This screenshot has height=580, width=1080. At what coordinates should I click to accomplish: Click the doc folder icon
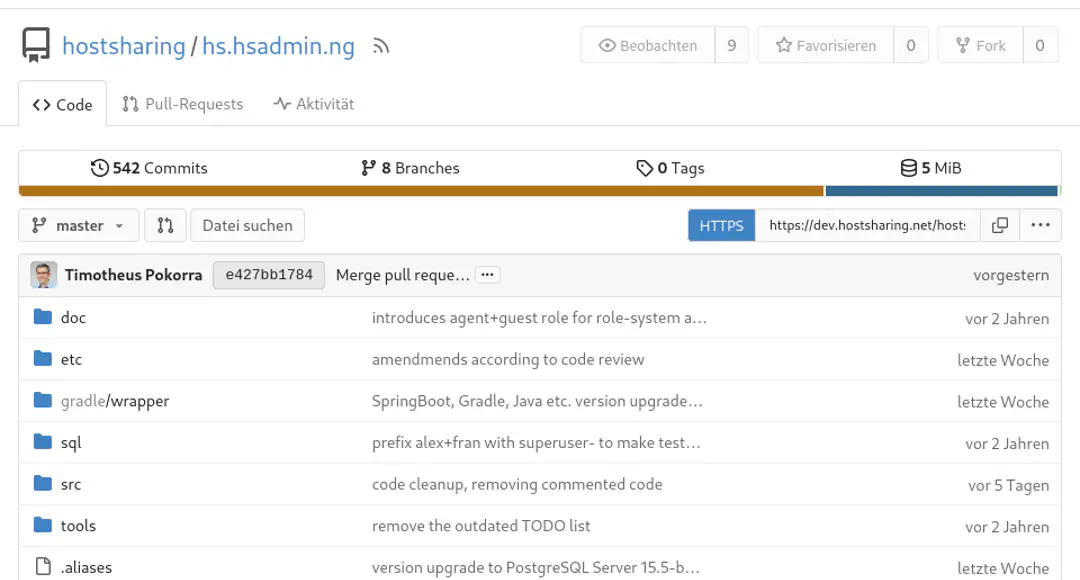[43, 317]
